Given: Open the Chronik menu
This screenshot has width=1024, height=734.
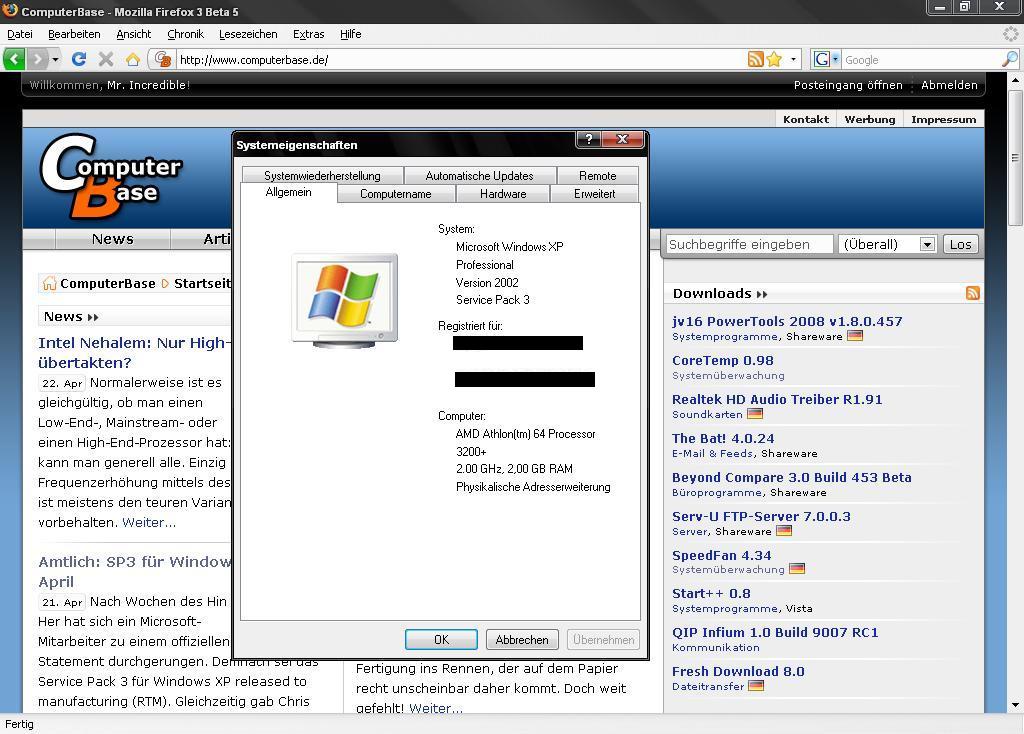Looking at the screenshot, I should click(185, 34).
